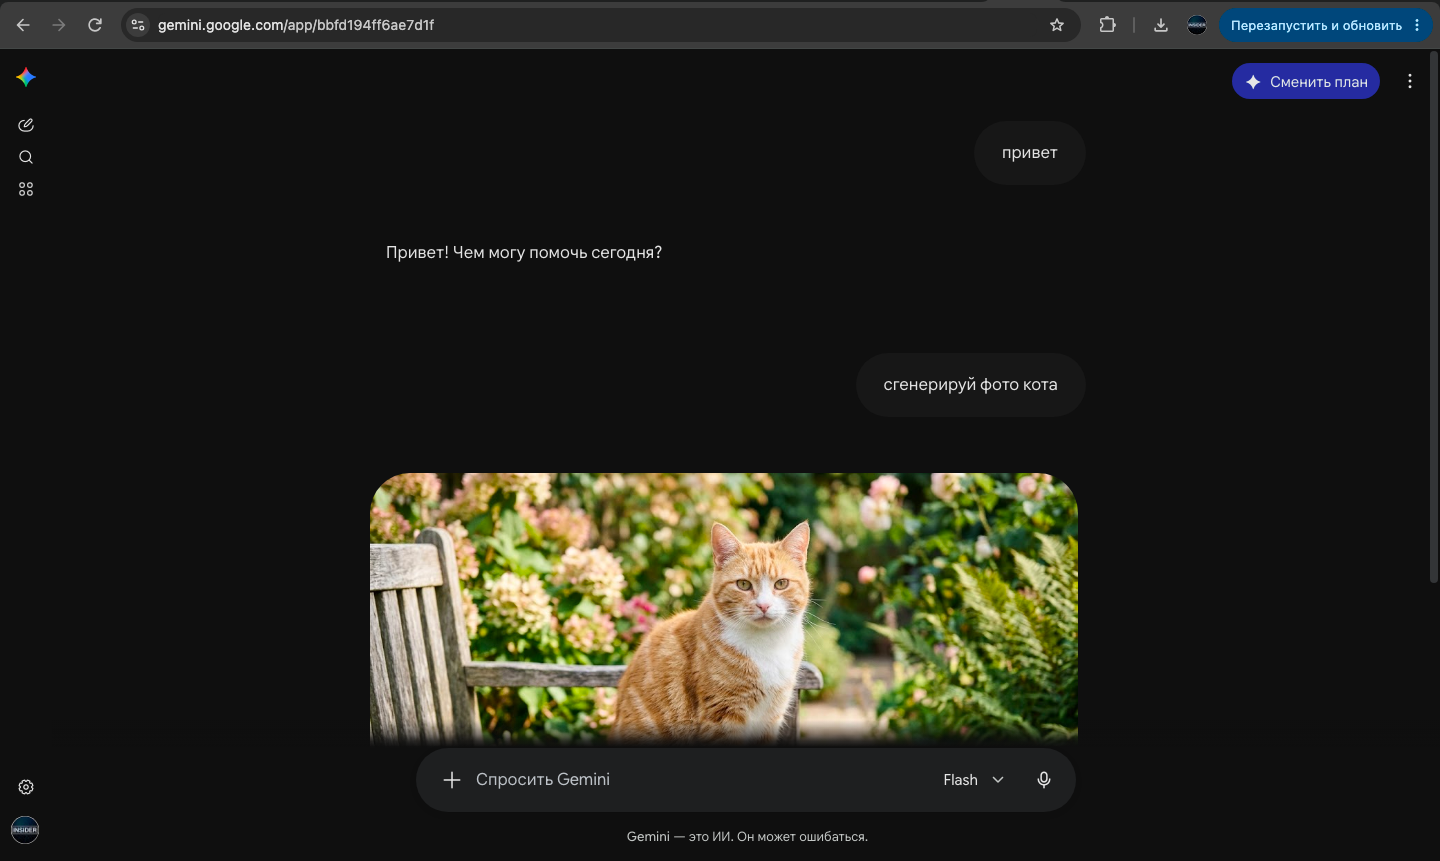Image resolution: width=1440 pixels, height=861 pixels.
Task: Open the settings gear in sidebar
Action: tap(26, 787)
